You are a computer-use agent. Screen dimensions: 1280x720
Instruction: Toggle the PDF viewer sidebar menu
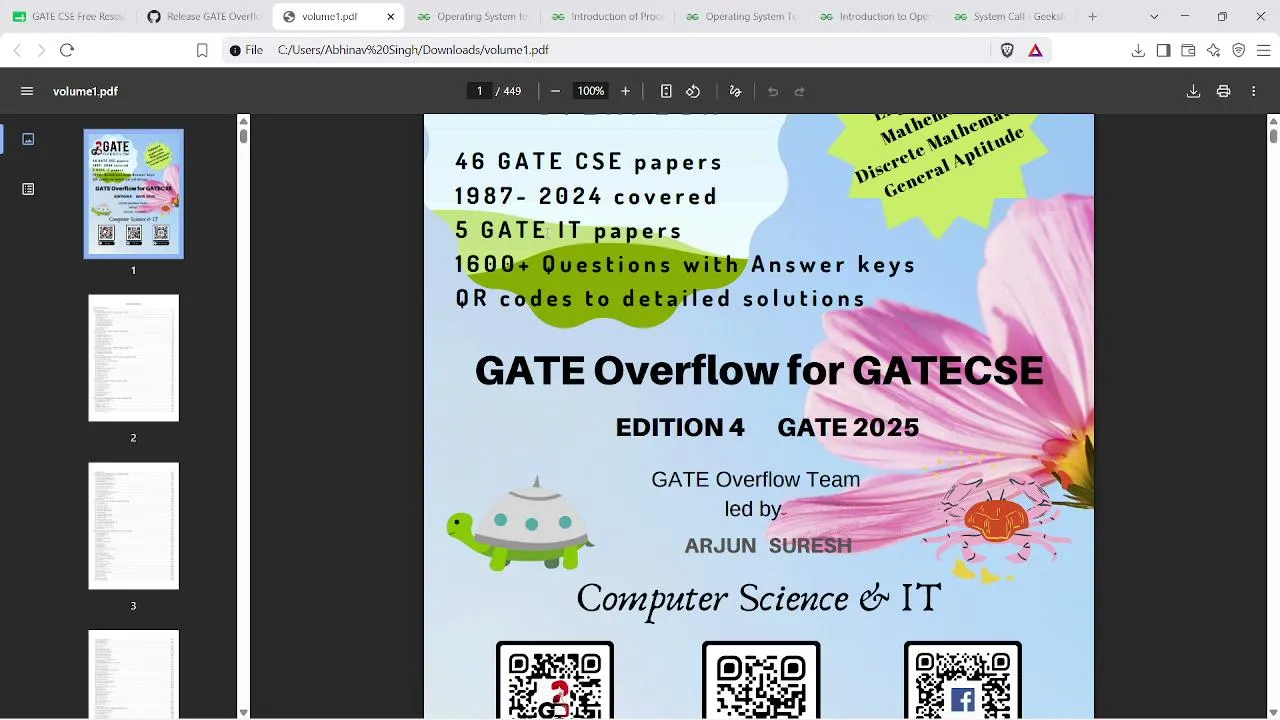(x=27, y=91)
